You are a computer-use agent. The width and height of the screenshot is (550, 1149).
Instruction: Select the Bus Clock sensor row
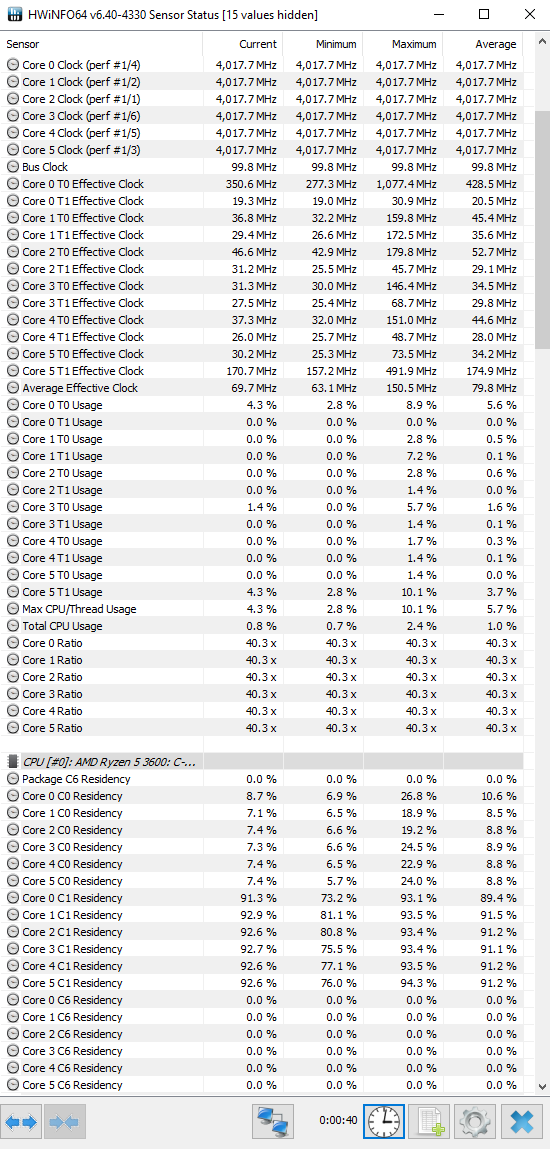click(x=262, y=167)
